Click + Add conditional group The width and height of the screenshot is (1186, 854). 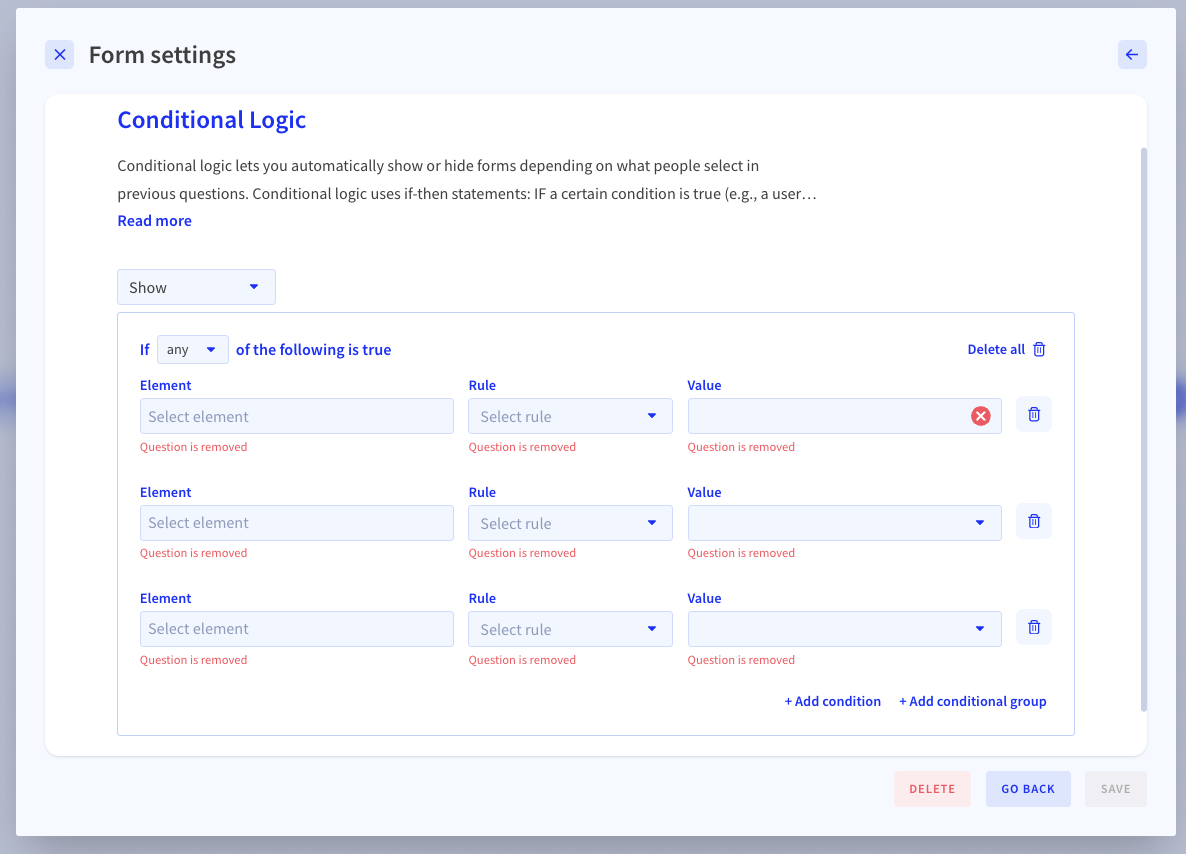972,701
